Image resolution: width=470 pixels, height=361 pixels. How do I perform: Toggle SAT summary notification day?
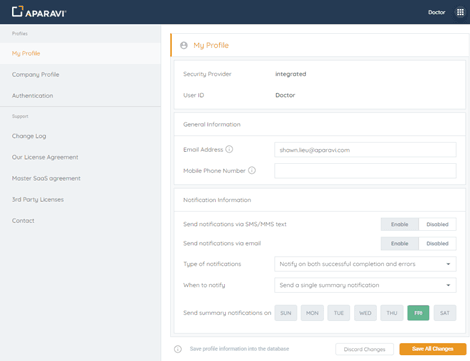pyautogui.click(x=445, y=313)
